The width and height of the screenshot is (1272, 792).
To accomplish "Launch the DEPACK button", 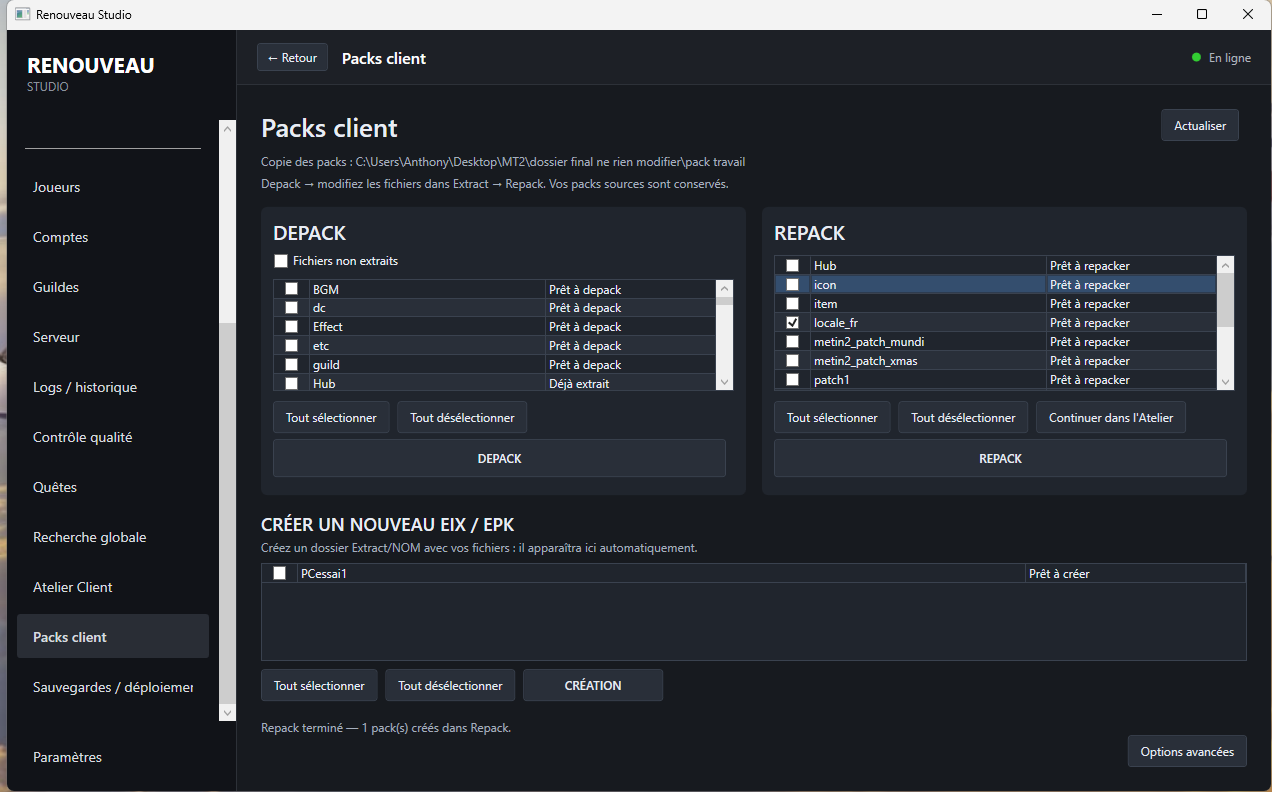I will click(x=499, y=458).
